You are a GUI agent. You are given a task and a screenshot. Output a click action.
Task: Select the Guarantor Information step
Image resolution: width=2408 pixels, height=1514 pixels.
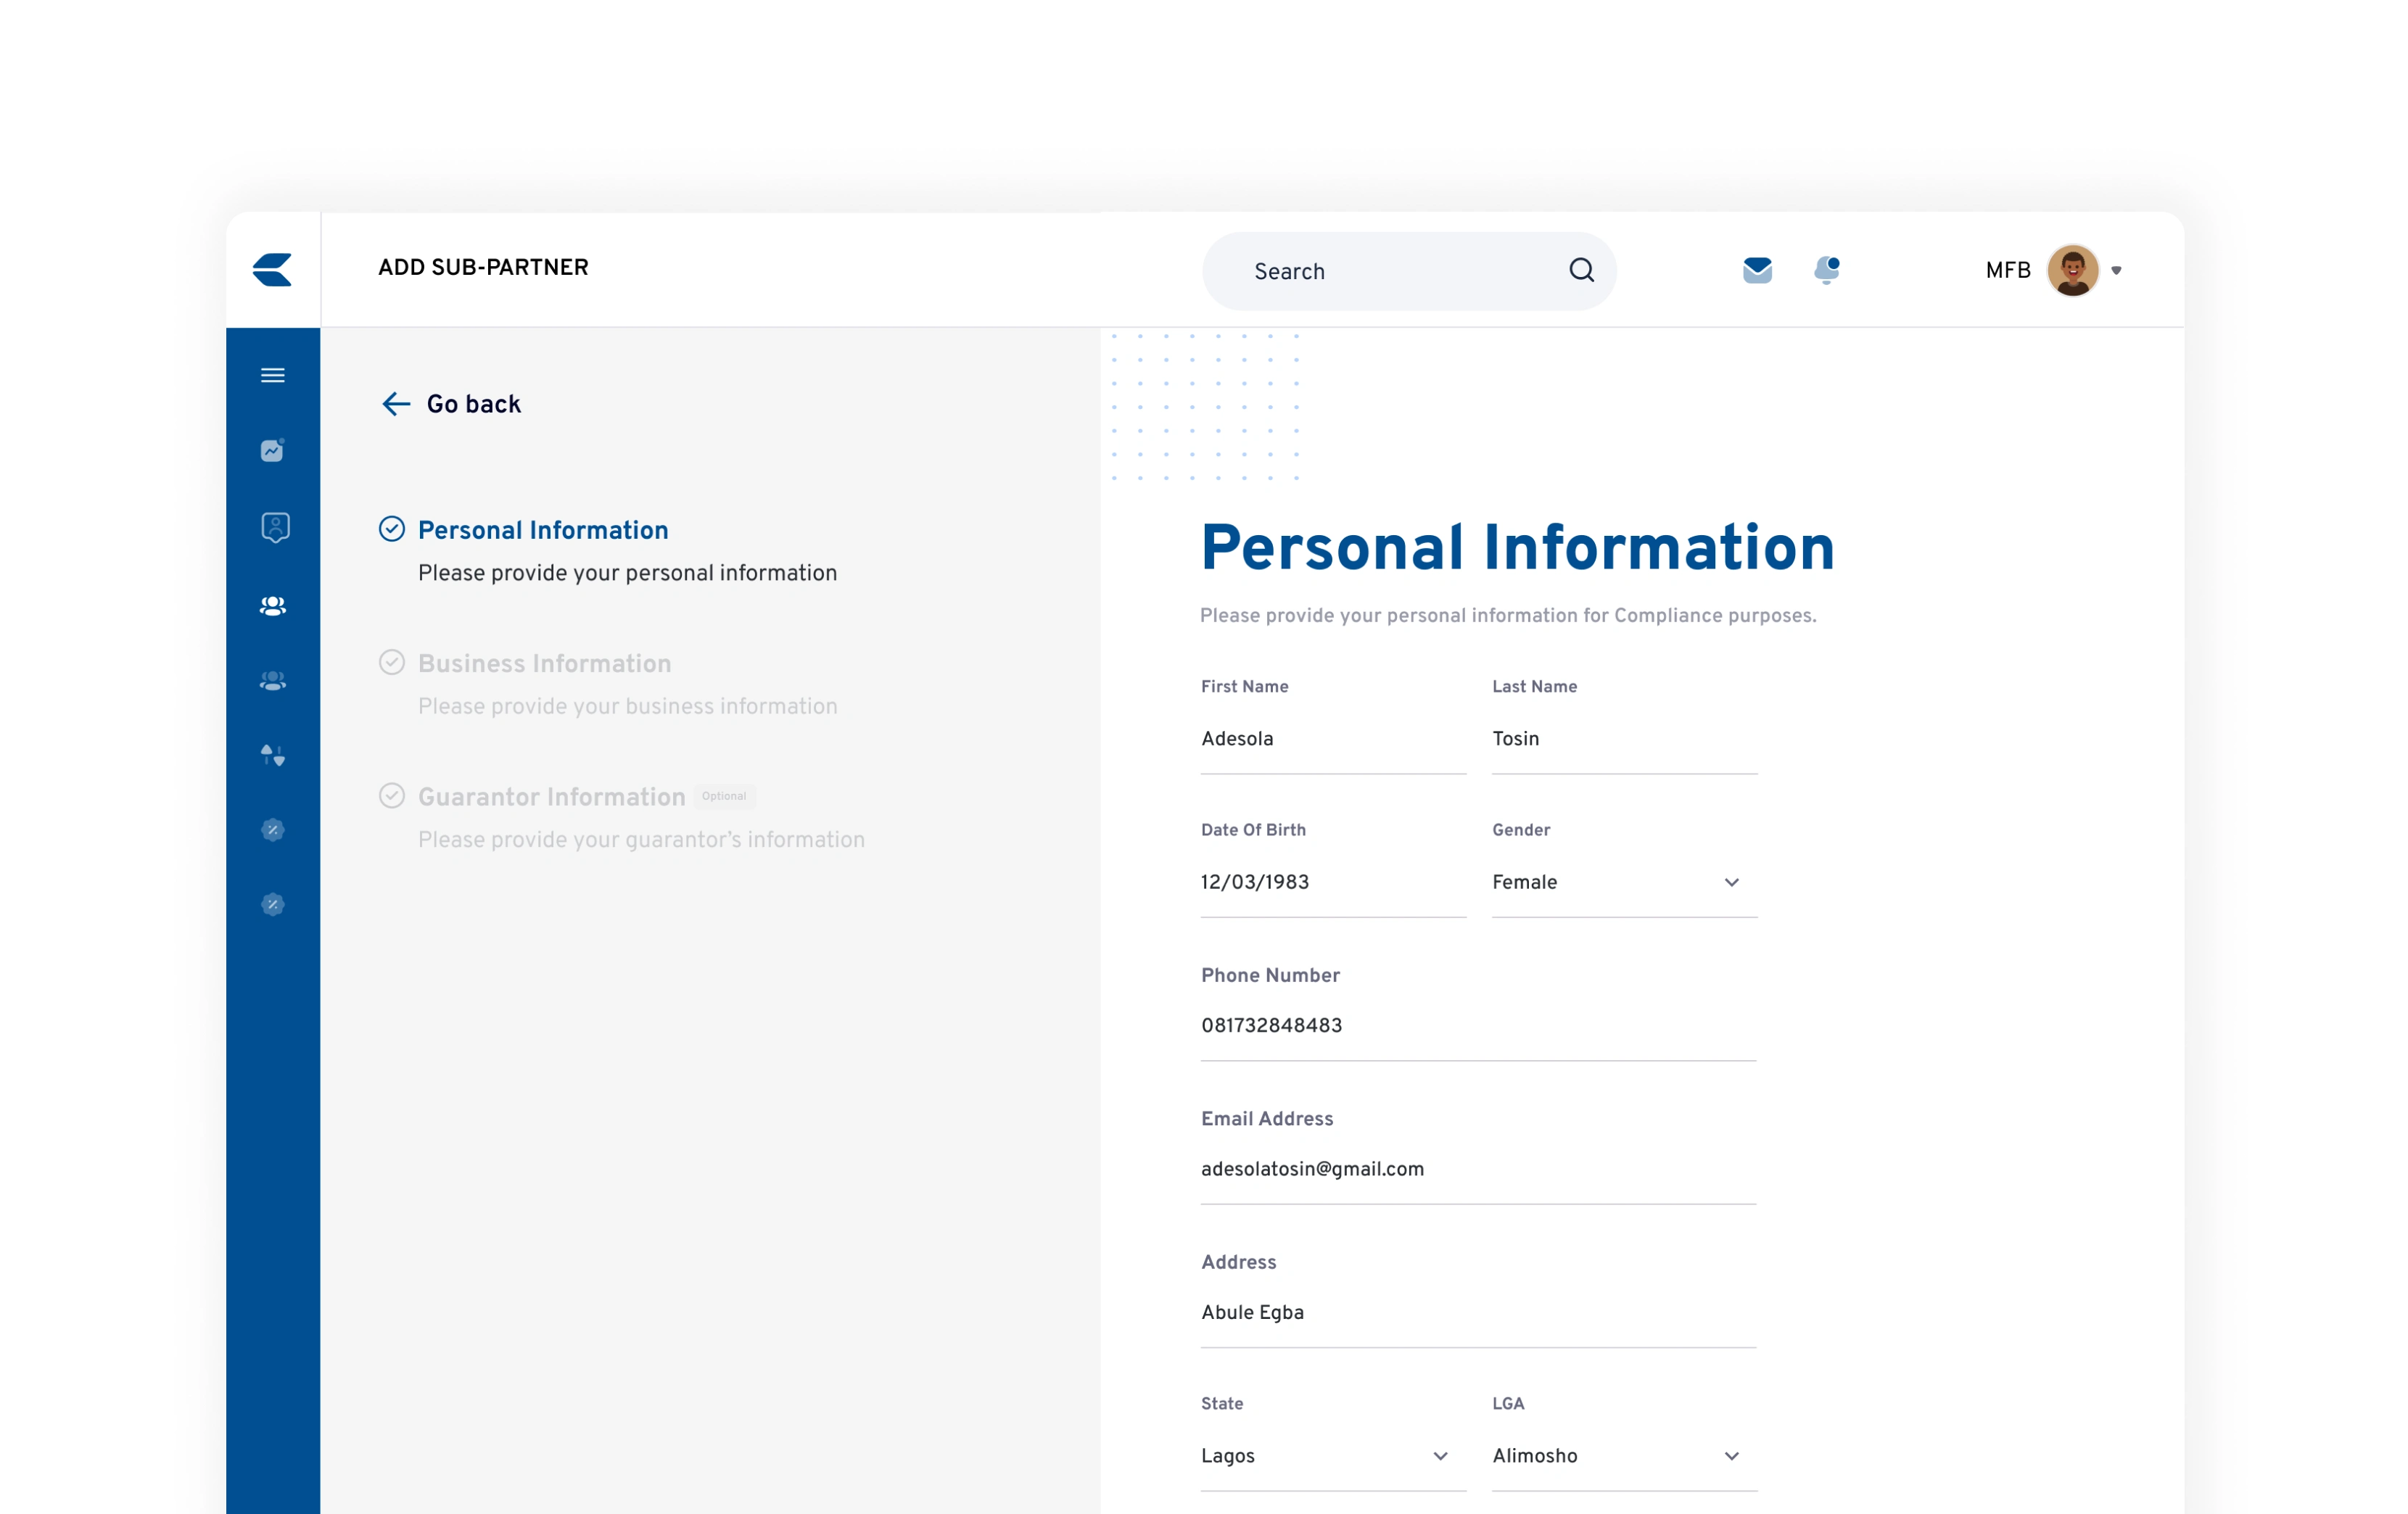coord(551,797)
